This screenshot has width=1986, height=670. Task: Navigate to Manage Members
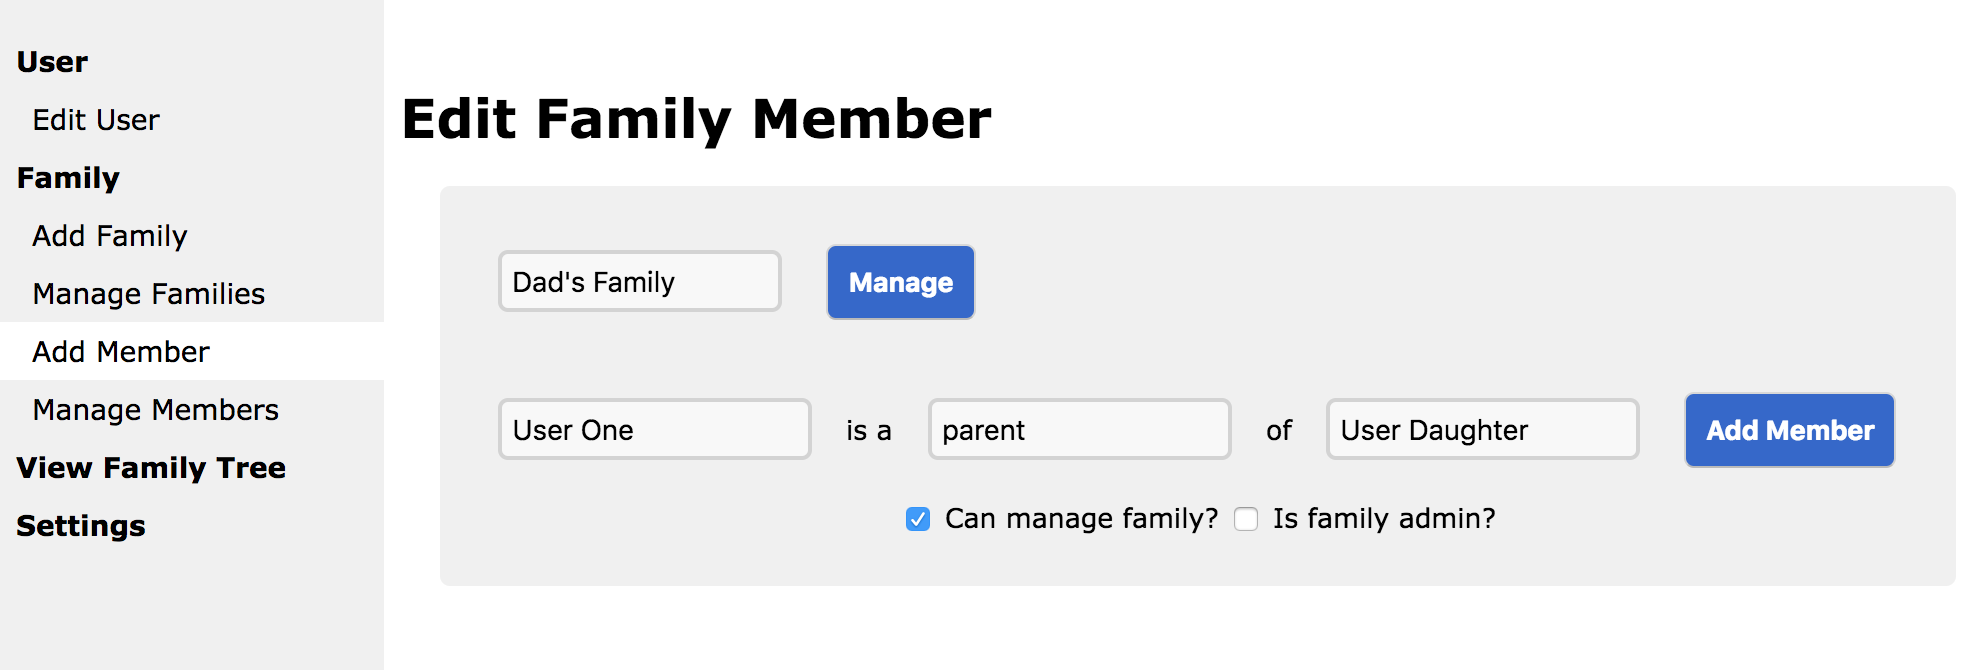pos(156,410)
